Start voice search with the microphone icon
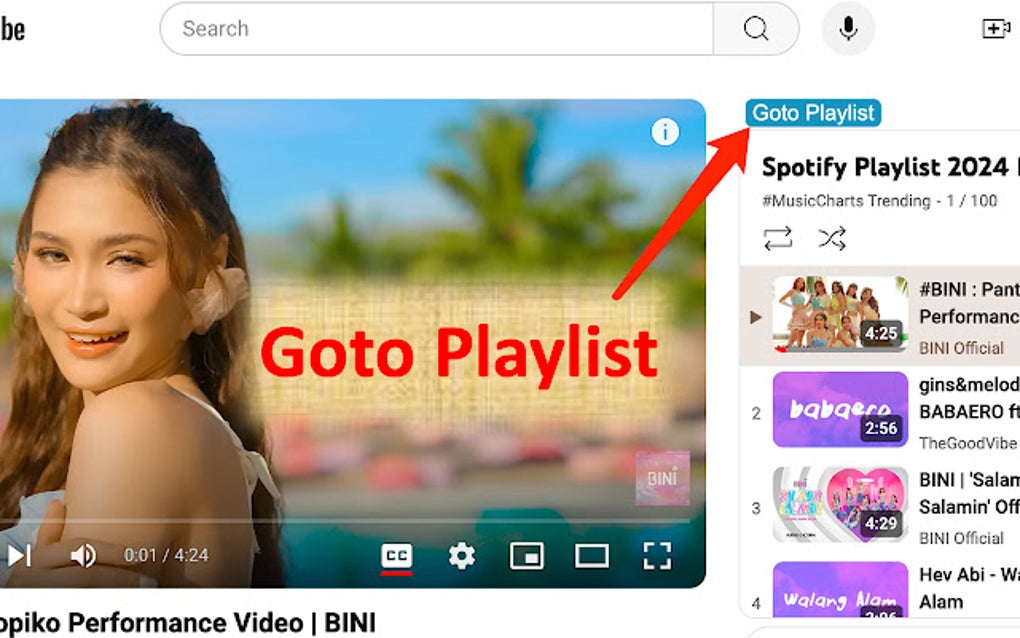The width and height of the screenshot is (1020, 638). click(x=847, y=28)
